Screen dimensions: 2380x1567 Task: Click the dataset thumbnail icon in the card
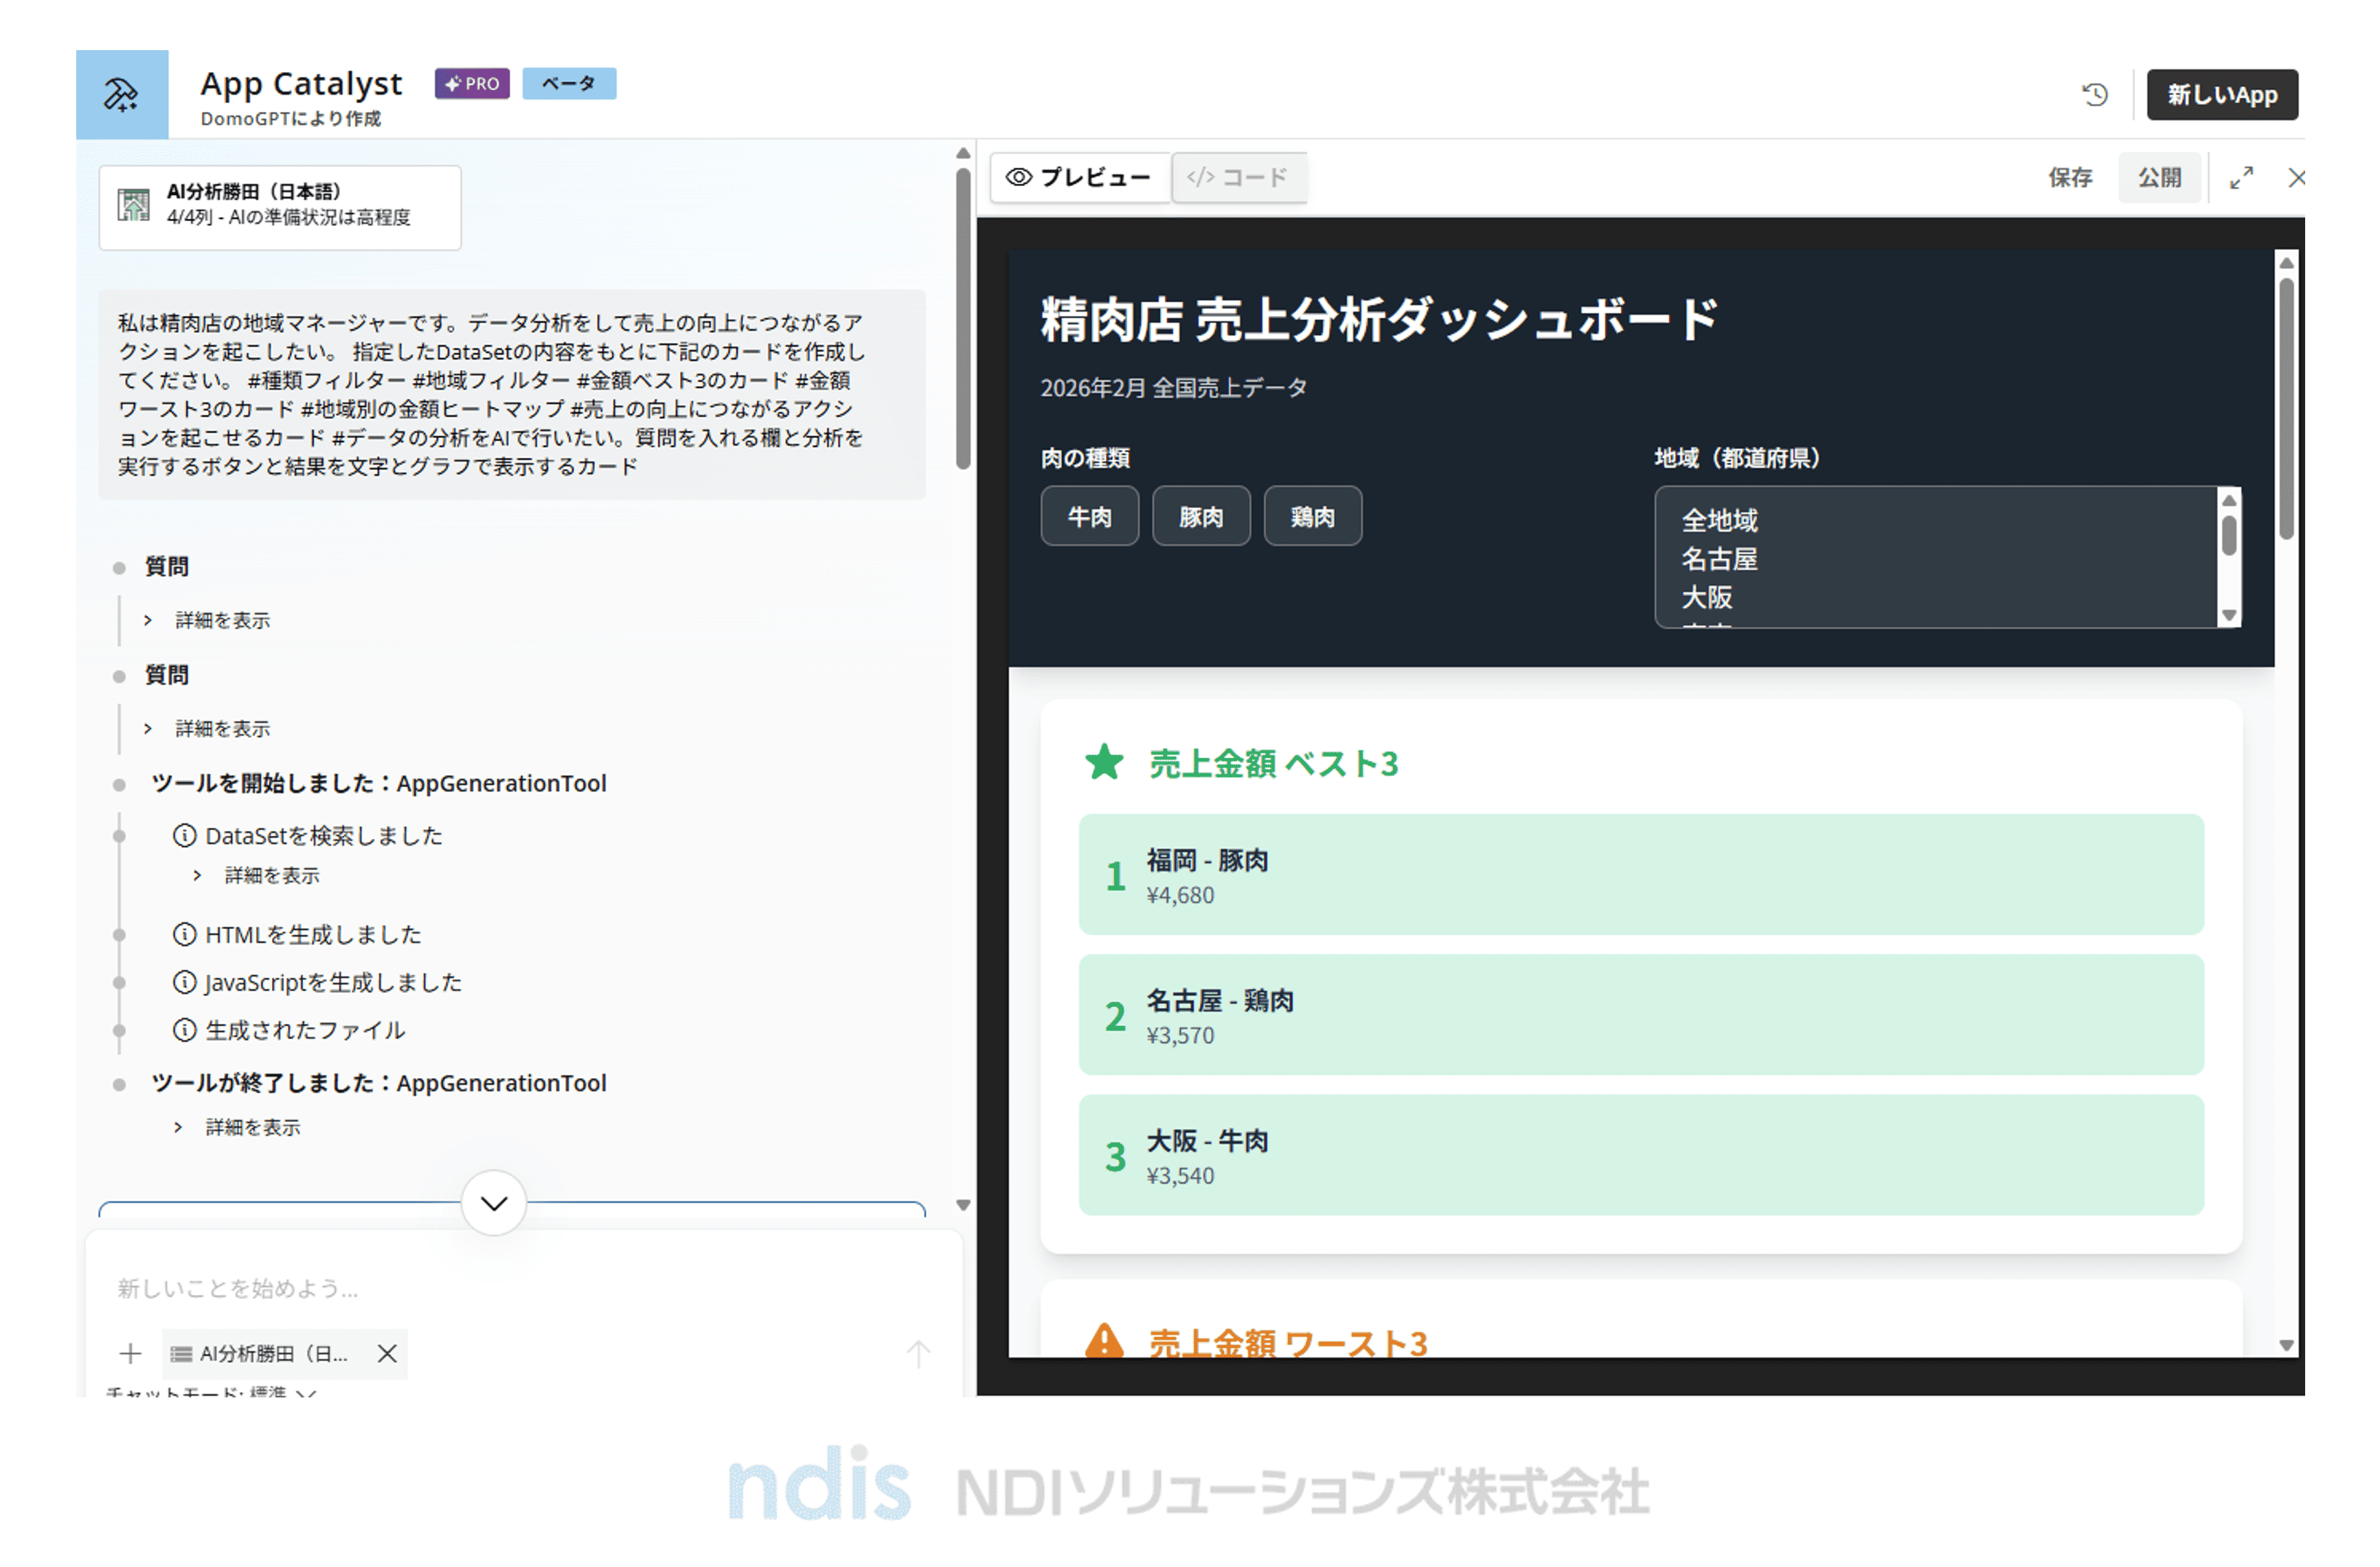[134, 205]
